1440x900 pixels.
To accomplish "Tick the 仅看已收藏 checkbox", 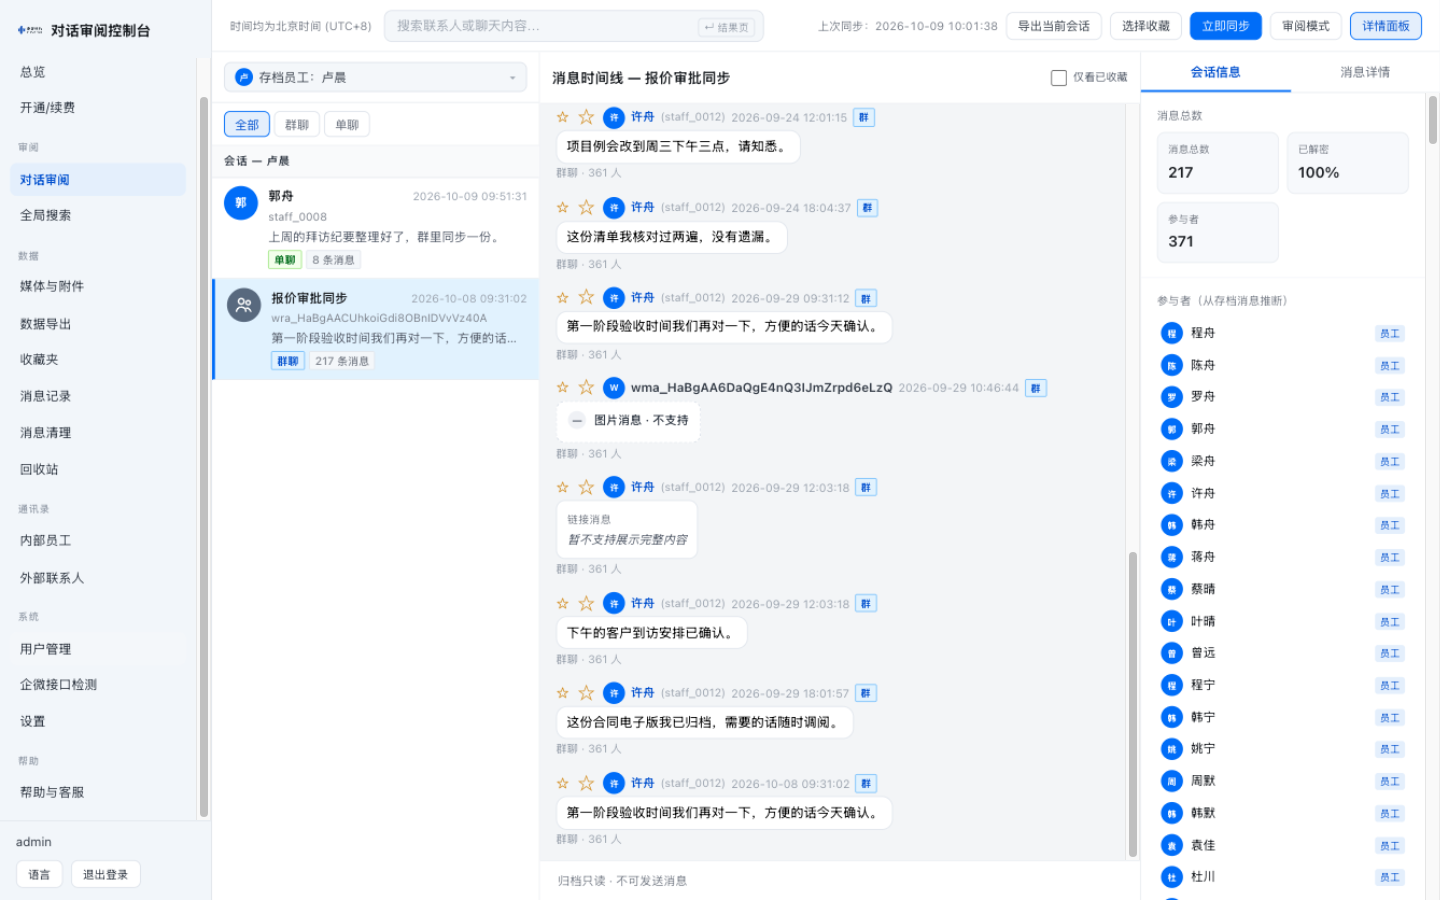I will [x=1059, y=78].
